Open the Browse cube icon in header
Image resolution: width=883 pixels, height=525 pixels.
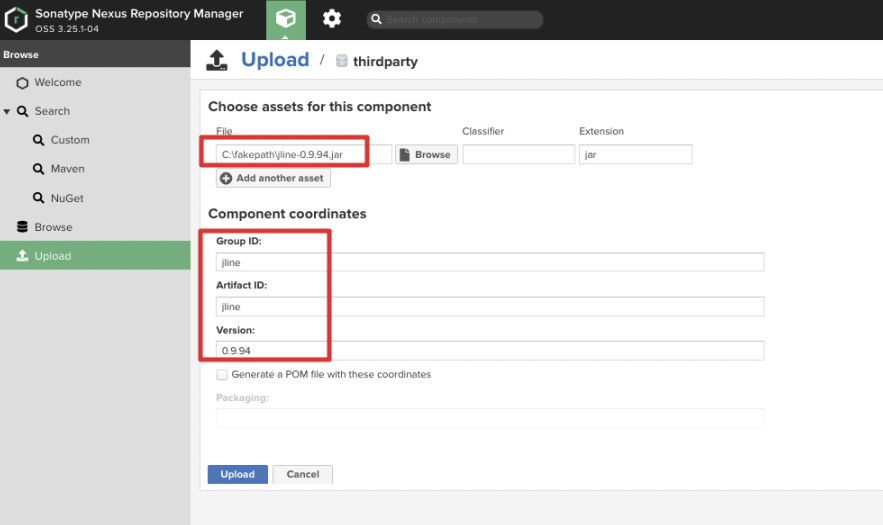click(286, 19)
